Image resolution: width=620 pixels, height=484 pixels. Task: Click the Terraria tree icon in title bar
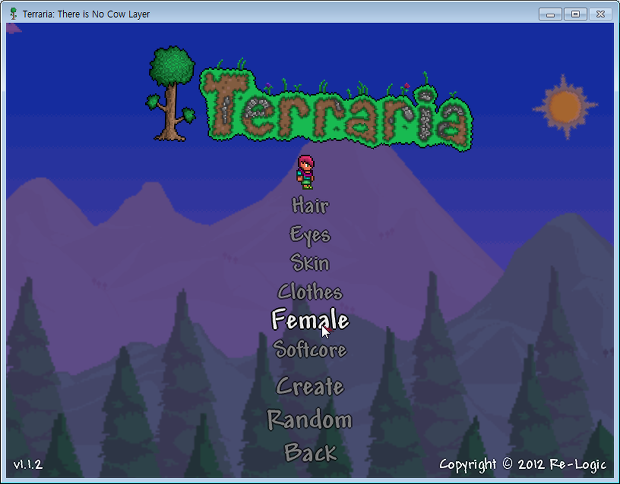tap(13, 14)
